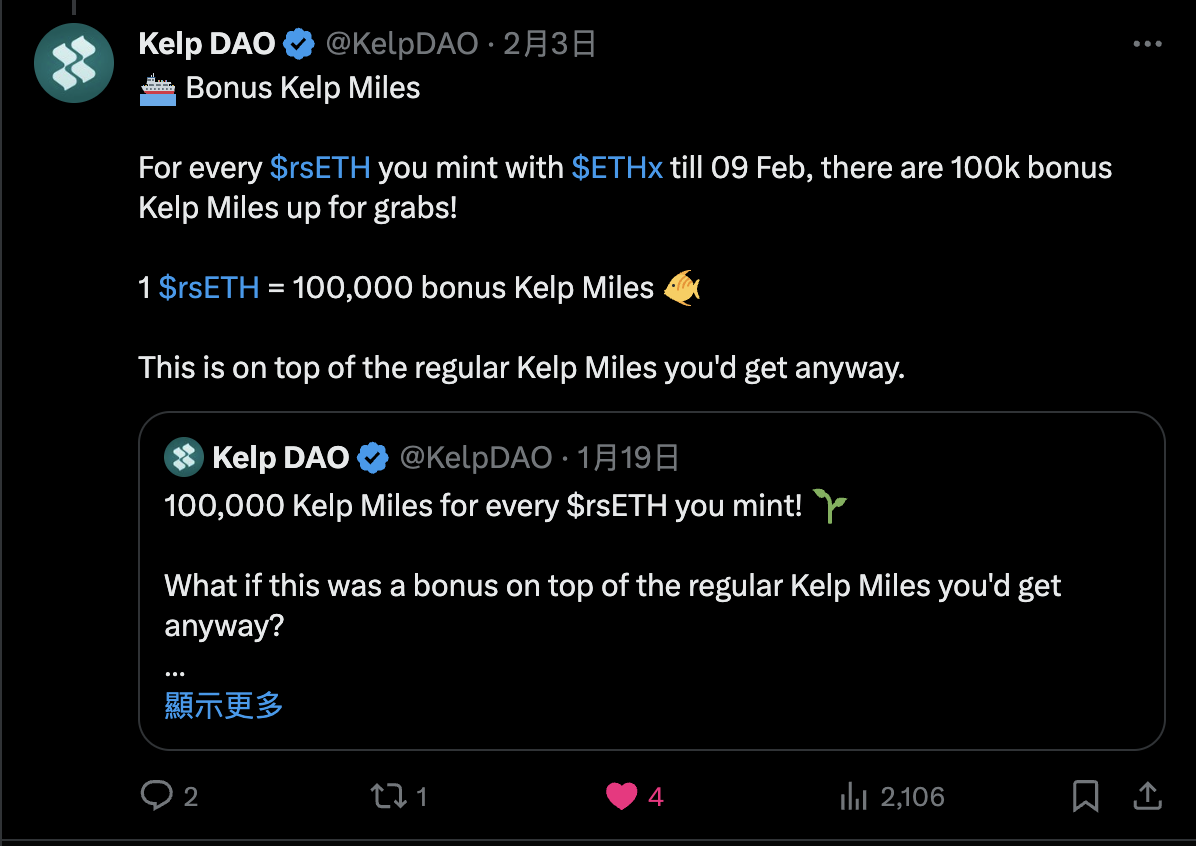This screenshot has height=846, width=1196.
Task: Click the reply speech bubble icon
Action: point(157,796)
